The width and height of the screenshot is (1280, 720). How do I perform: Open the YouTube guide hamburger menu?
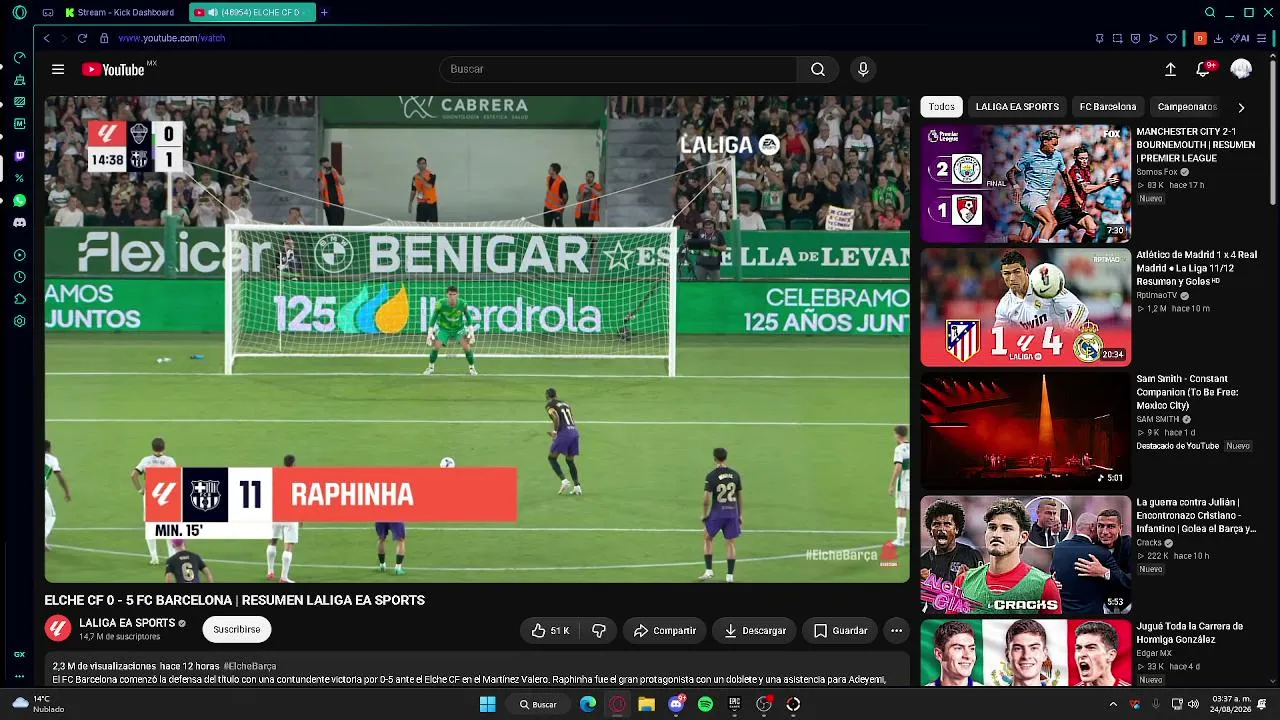58,69
